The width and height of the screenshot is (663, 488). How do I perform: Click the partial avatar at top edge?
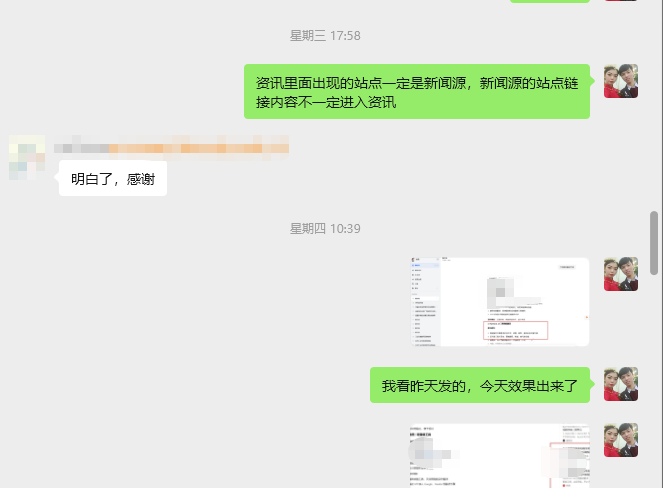(x=621, y=1)
